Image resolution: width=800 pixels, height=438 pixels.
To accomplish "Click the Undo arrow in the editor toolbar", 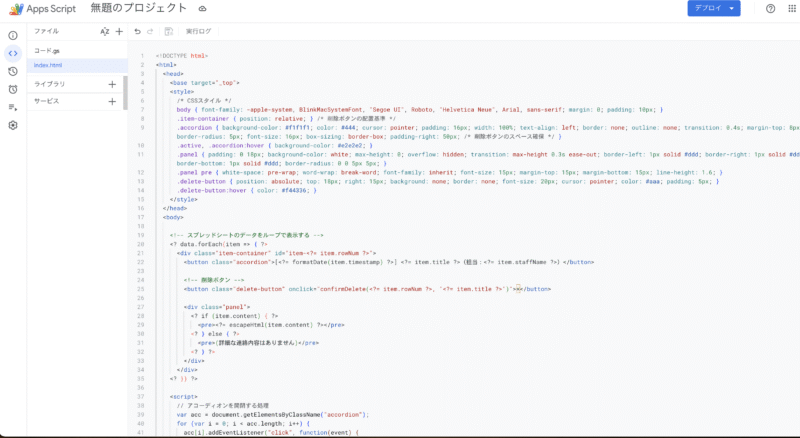I will click(x=137, y=32).
